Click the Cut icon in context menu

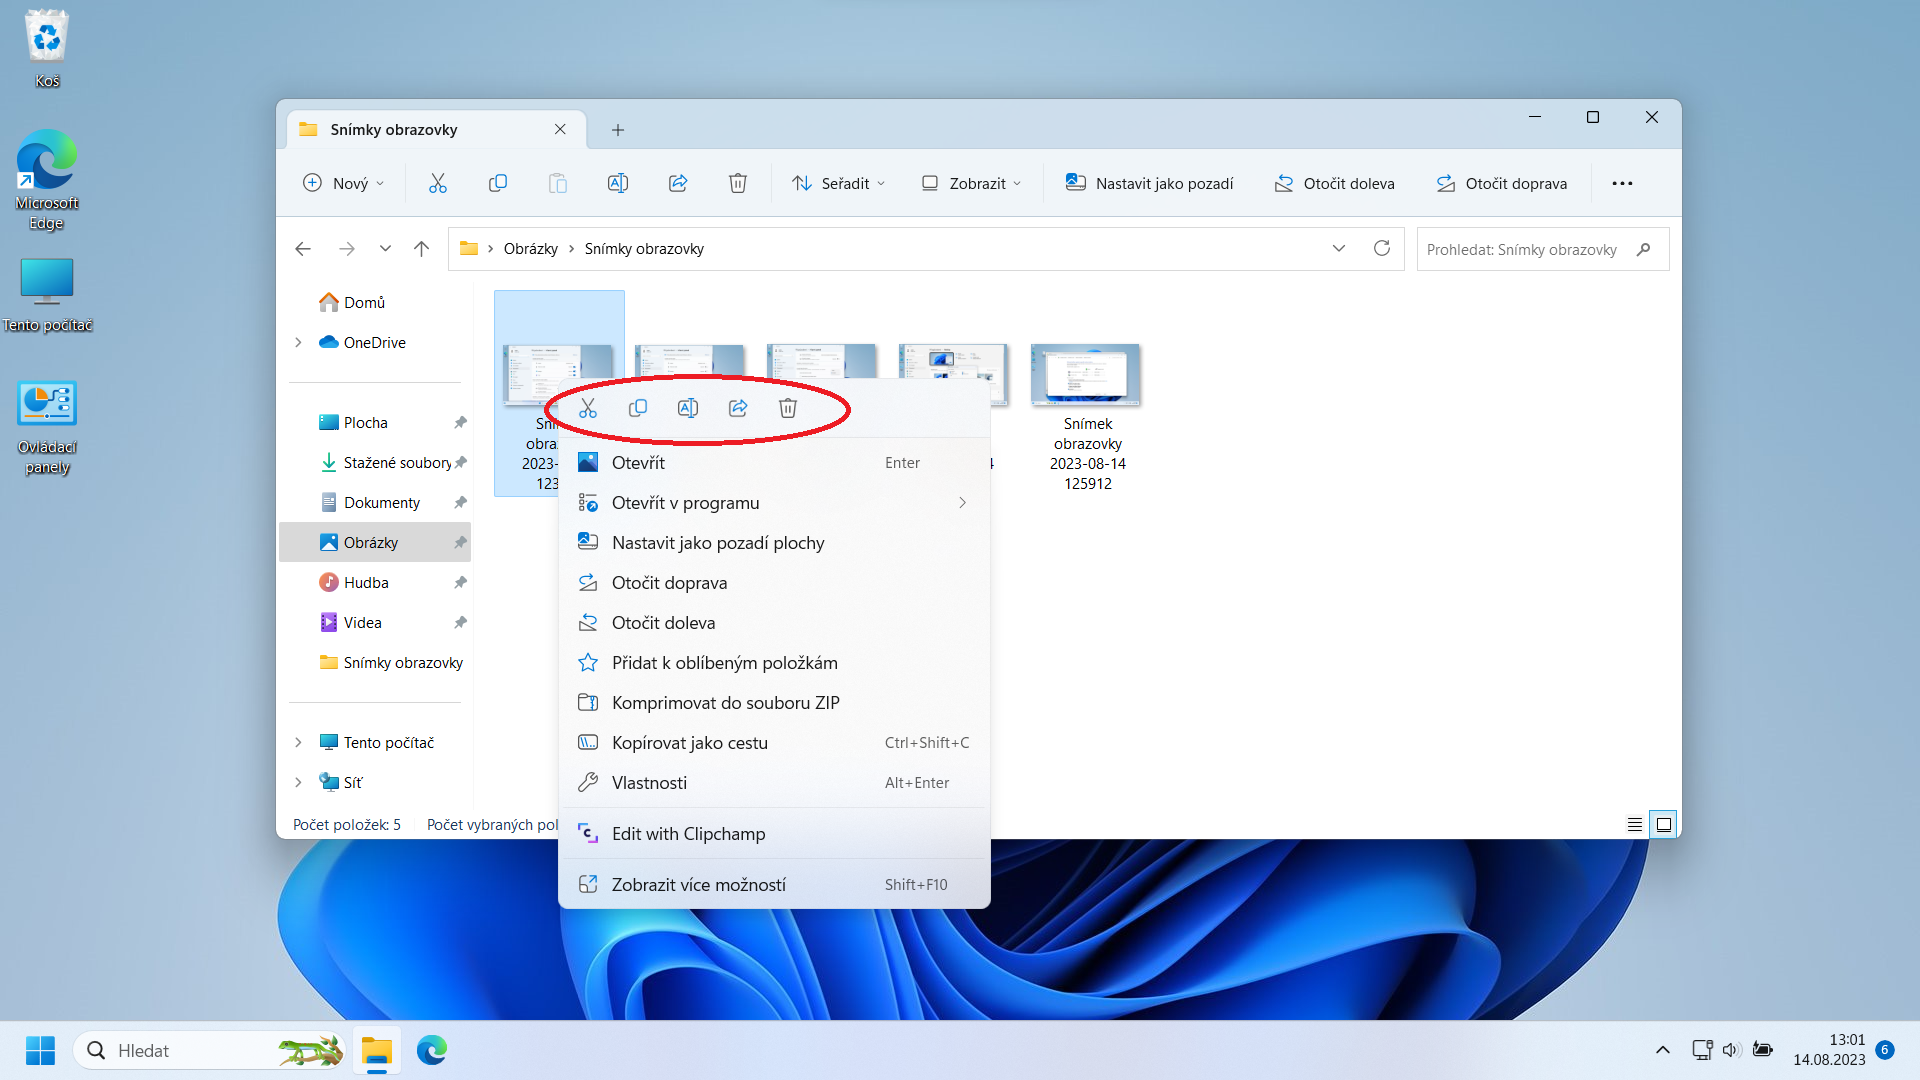588,408
